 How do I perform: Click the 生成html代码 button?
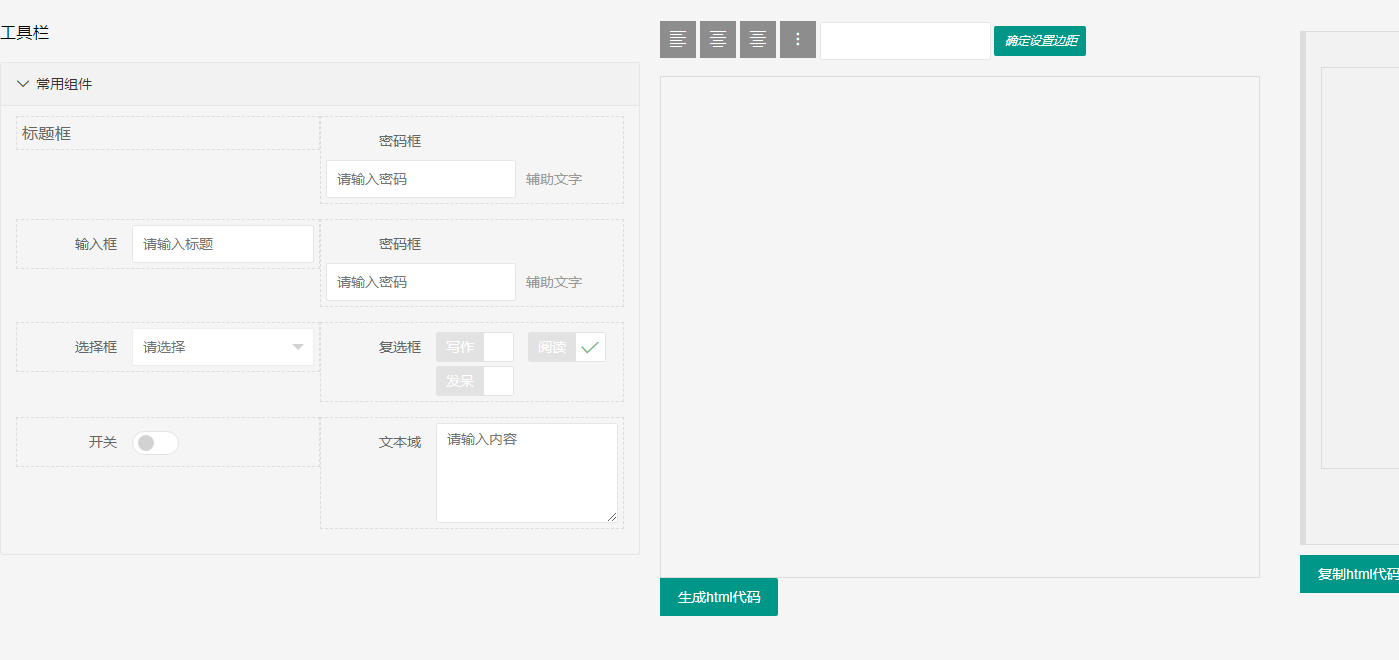pos(719,597)
